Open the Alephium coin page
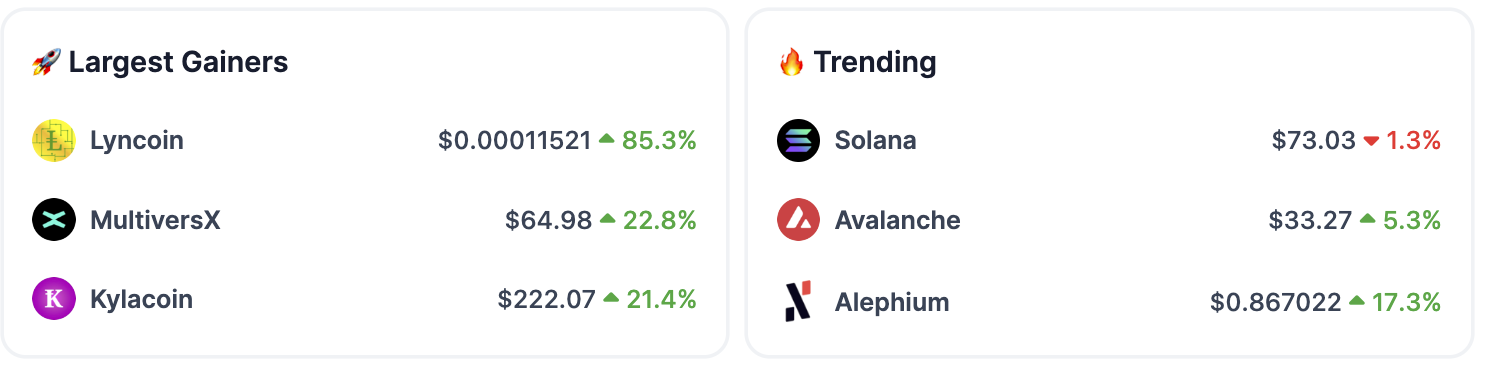Image resolution: width=1486 pixels, height=366 pixels. click(x=892, y=301)
